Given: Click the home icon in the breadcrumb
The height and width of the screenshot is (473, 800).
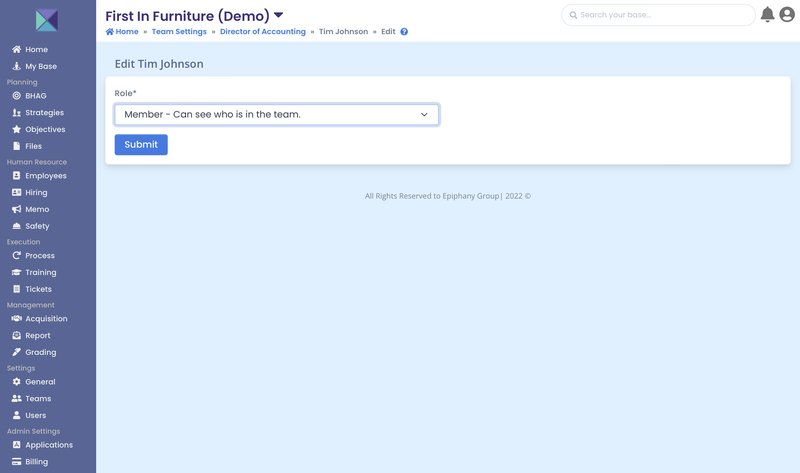Looking at the screenshot, I should [110, 32].
